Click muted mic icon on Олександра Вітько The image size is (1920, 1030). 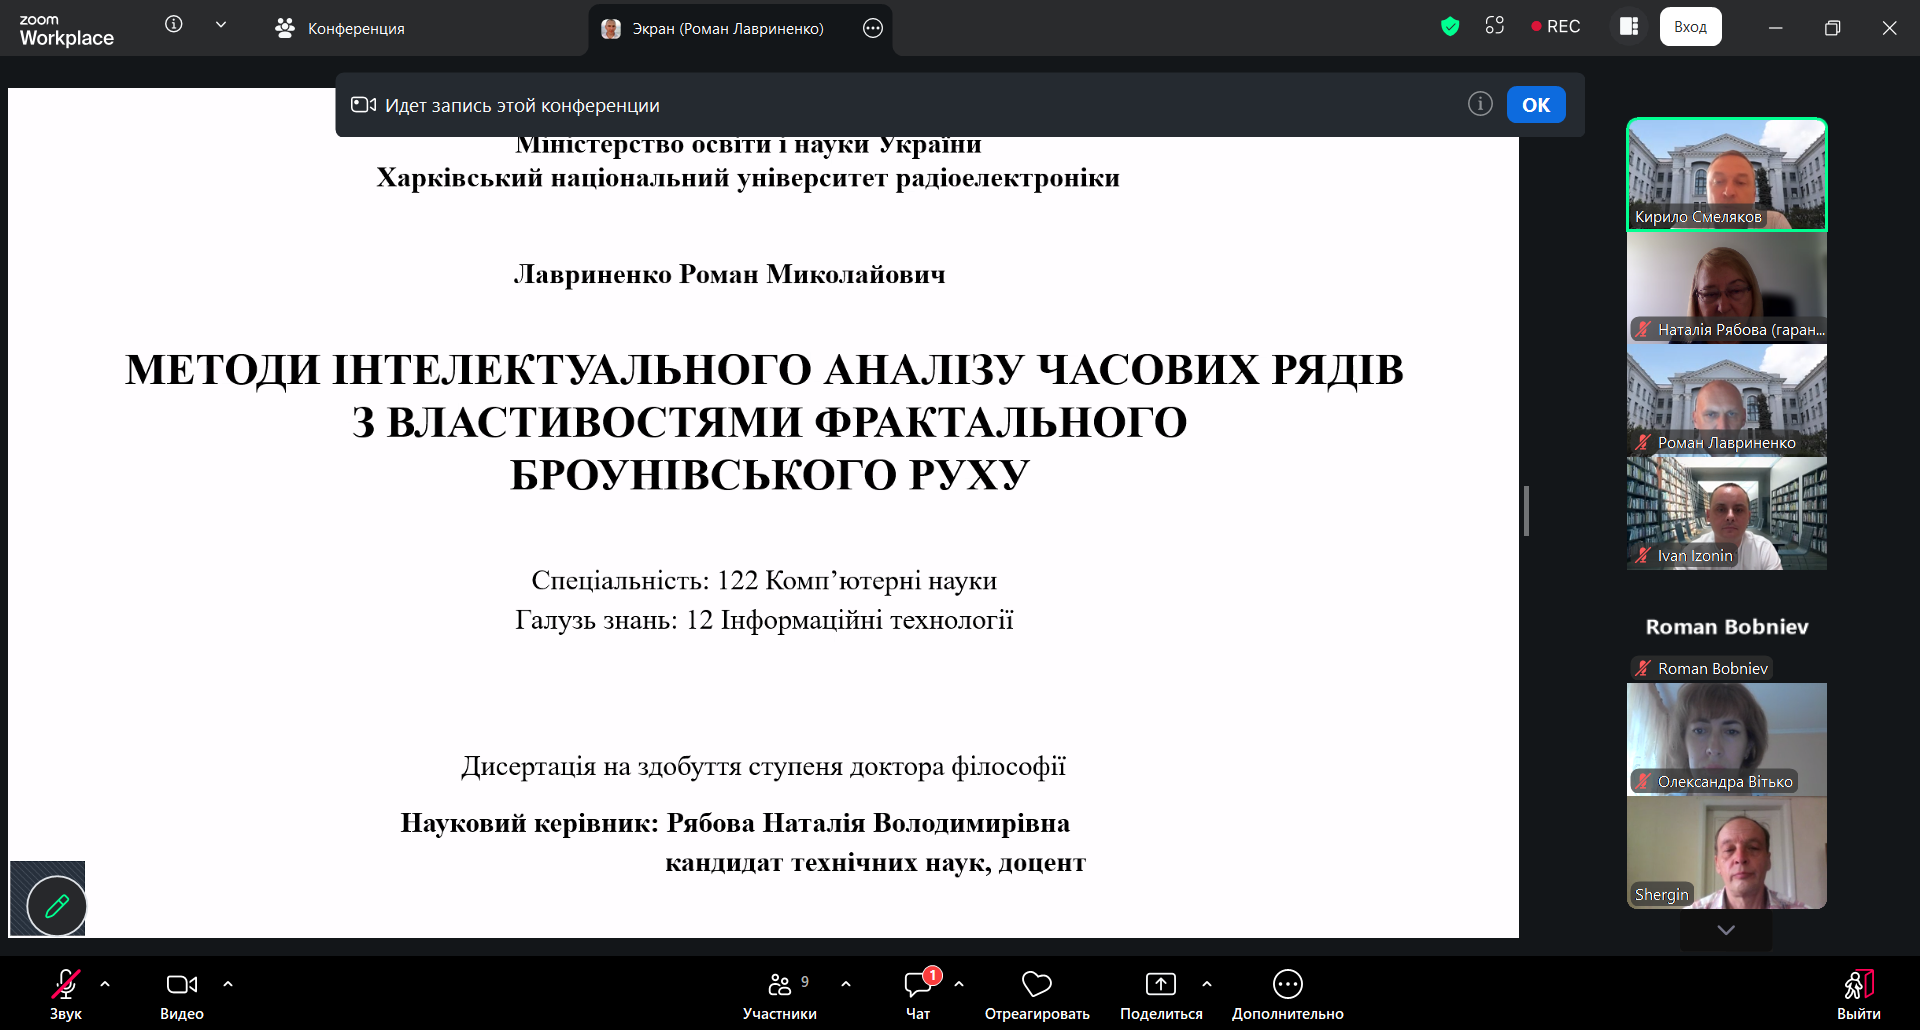click(x=1643, y=781)
